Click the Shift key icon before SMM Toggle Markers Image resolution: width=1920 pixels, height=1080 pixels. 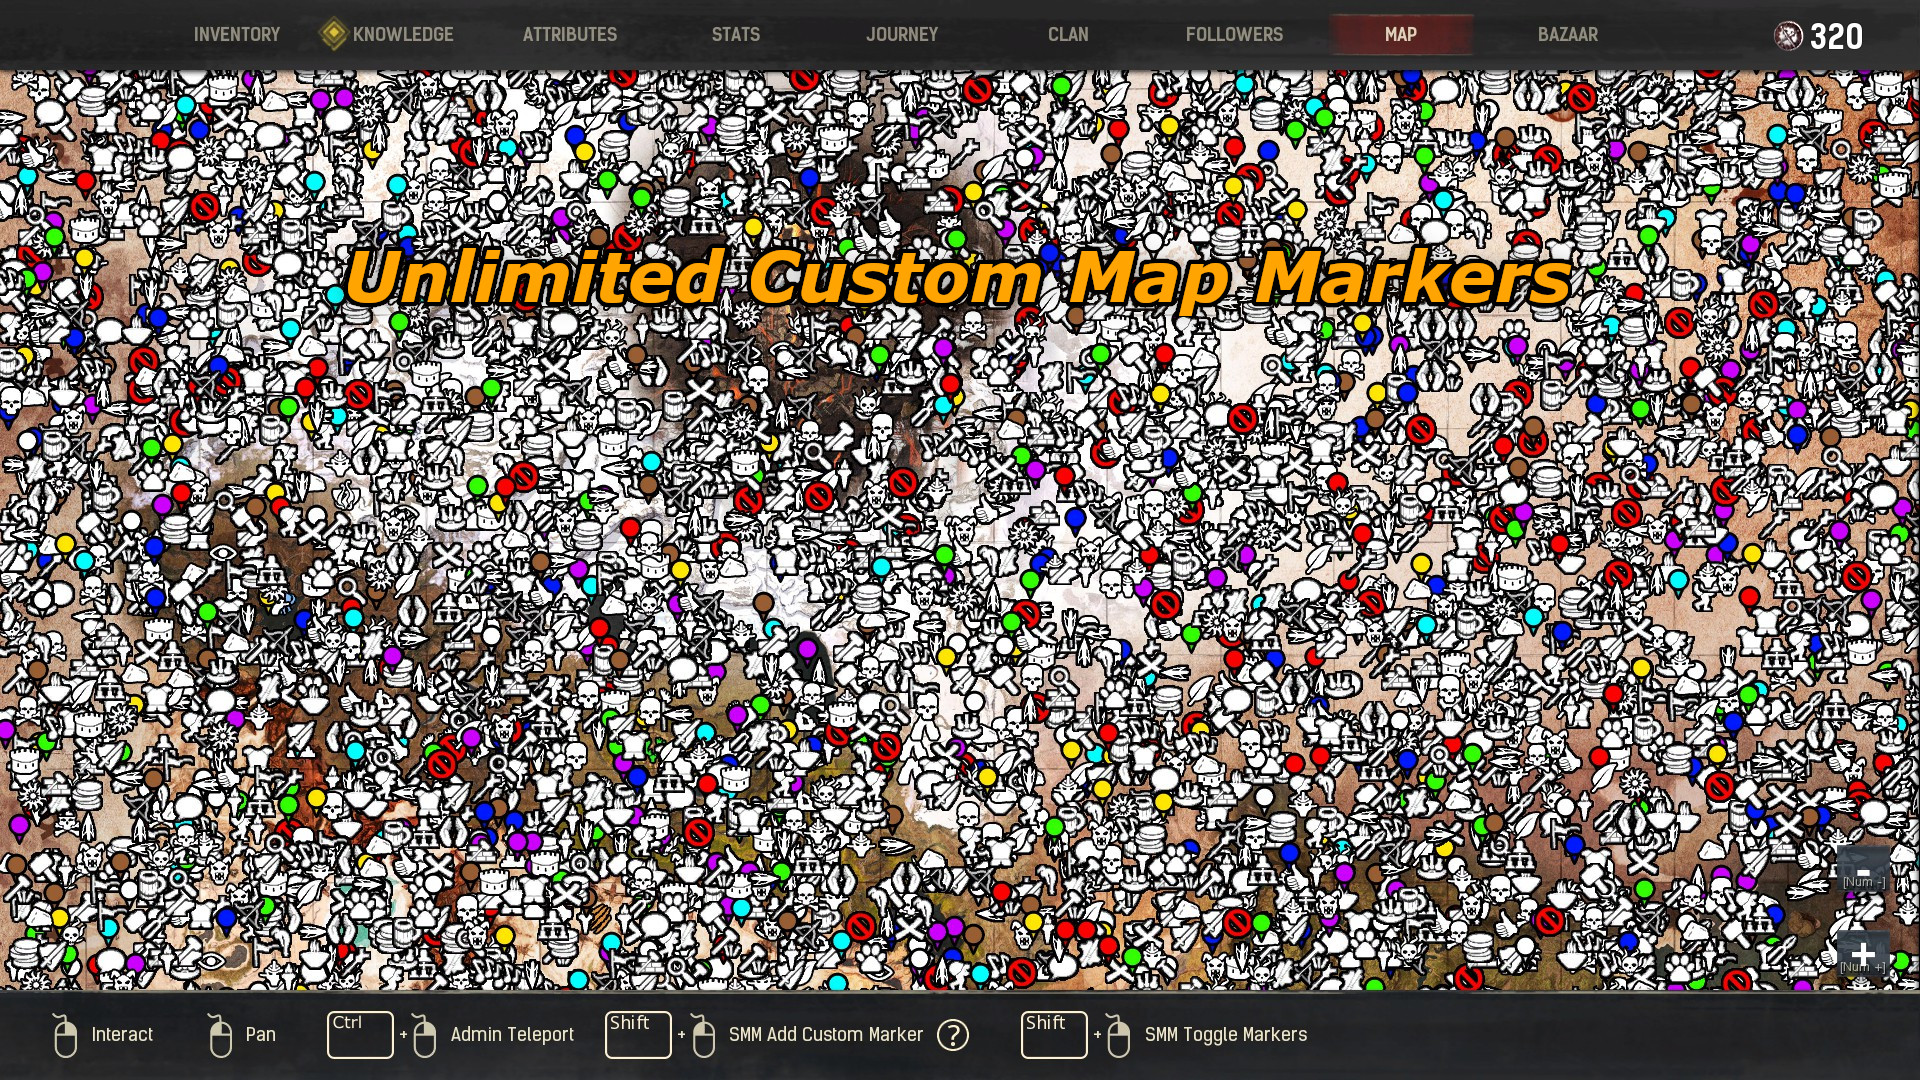point(1054,1035)
